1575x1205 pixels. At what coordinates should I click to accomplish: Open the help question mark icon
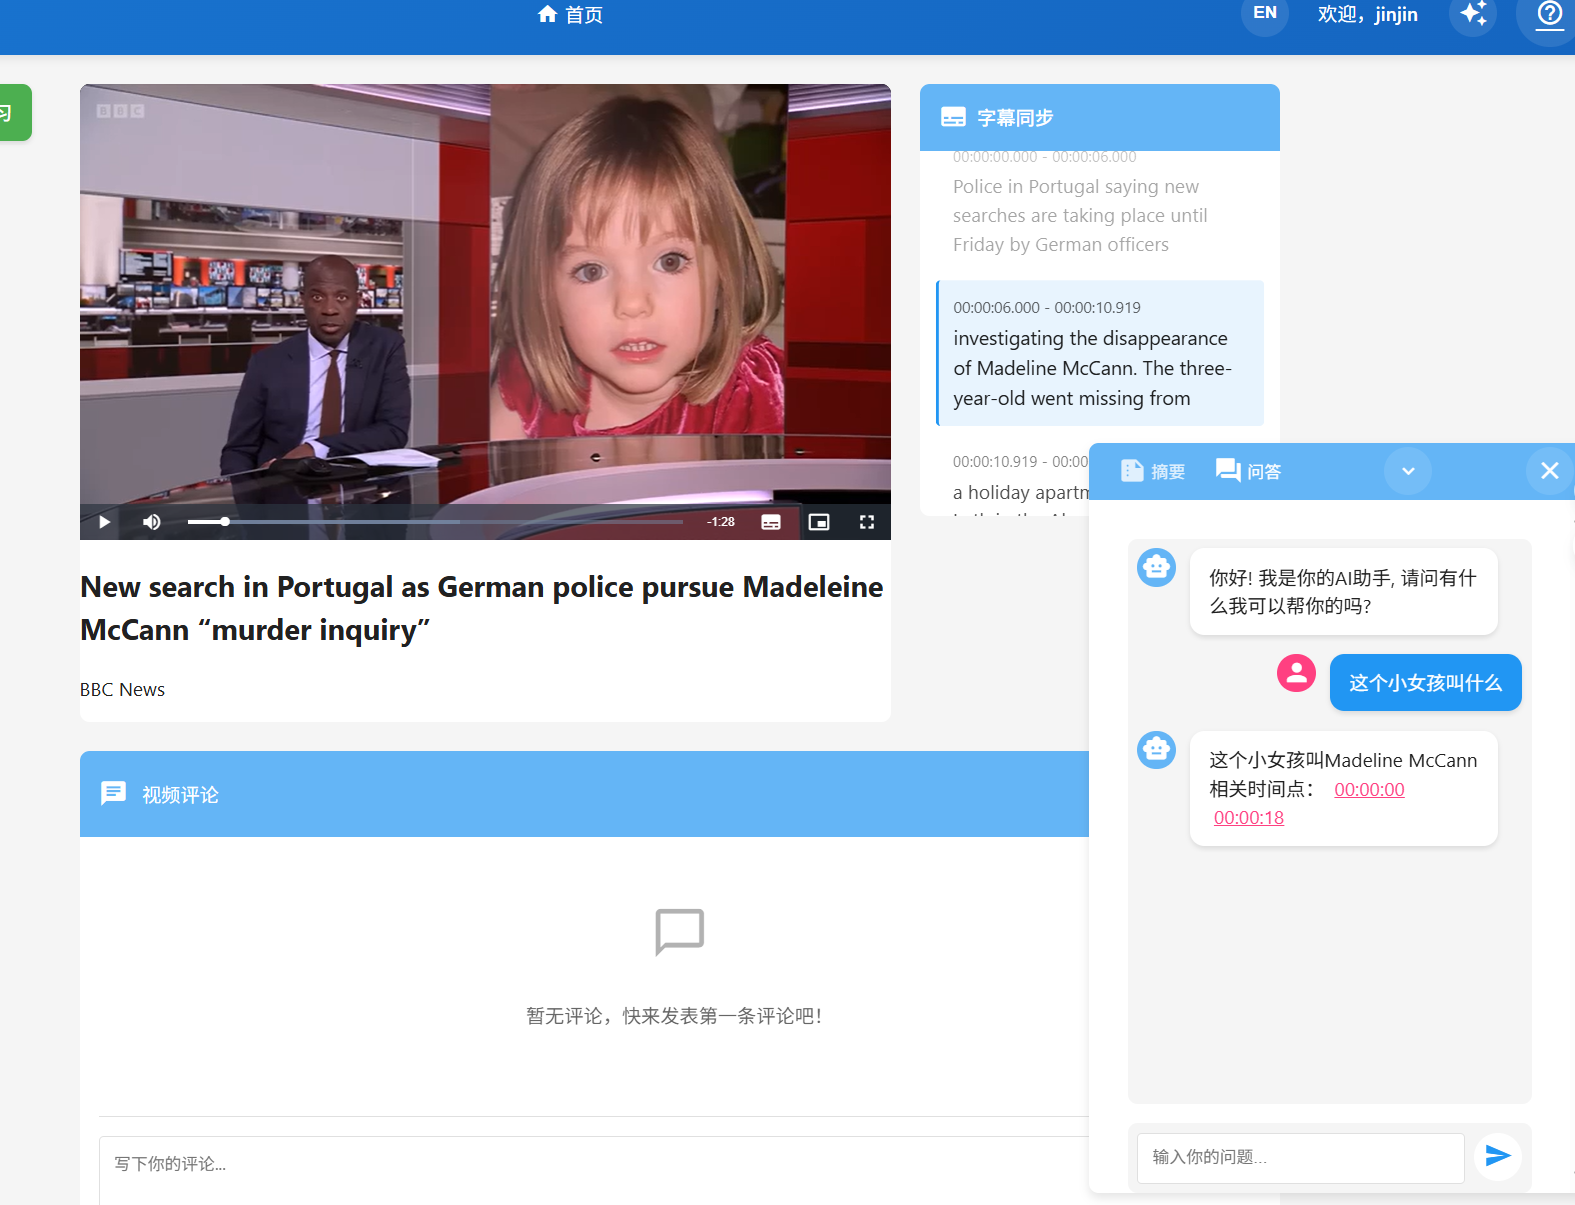pyautogui.click(x=1549, y=15)
